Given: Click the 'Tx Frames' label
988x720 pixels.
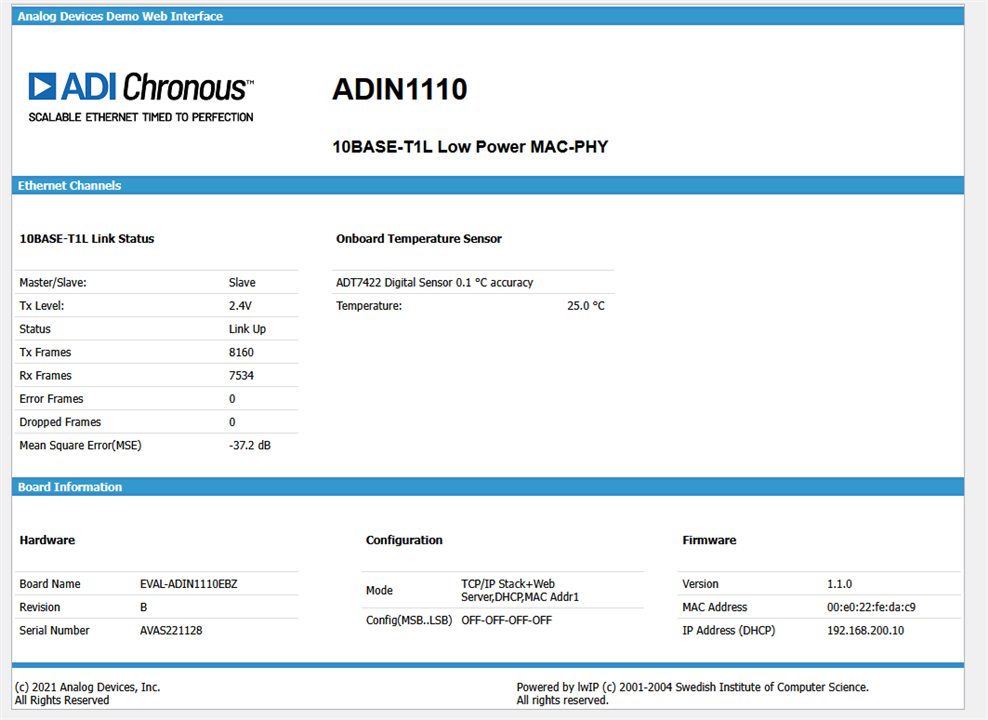Looking at the screenshot, I should [x=45, y=352].
